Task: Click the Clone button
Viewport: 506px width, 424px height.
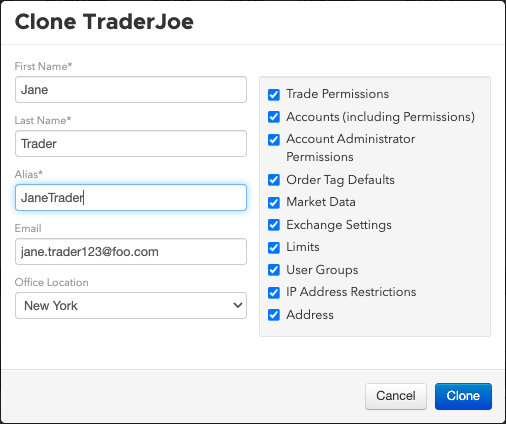Action: click(x=463, y=396)
